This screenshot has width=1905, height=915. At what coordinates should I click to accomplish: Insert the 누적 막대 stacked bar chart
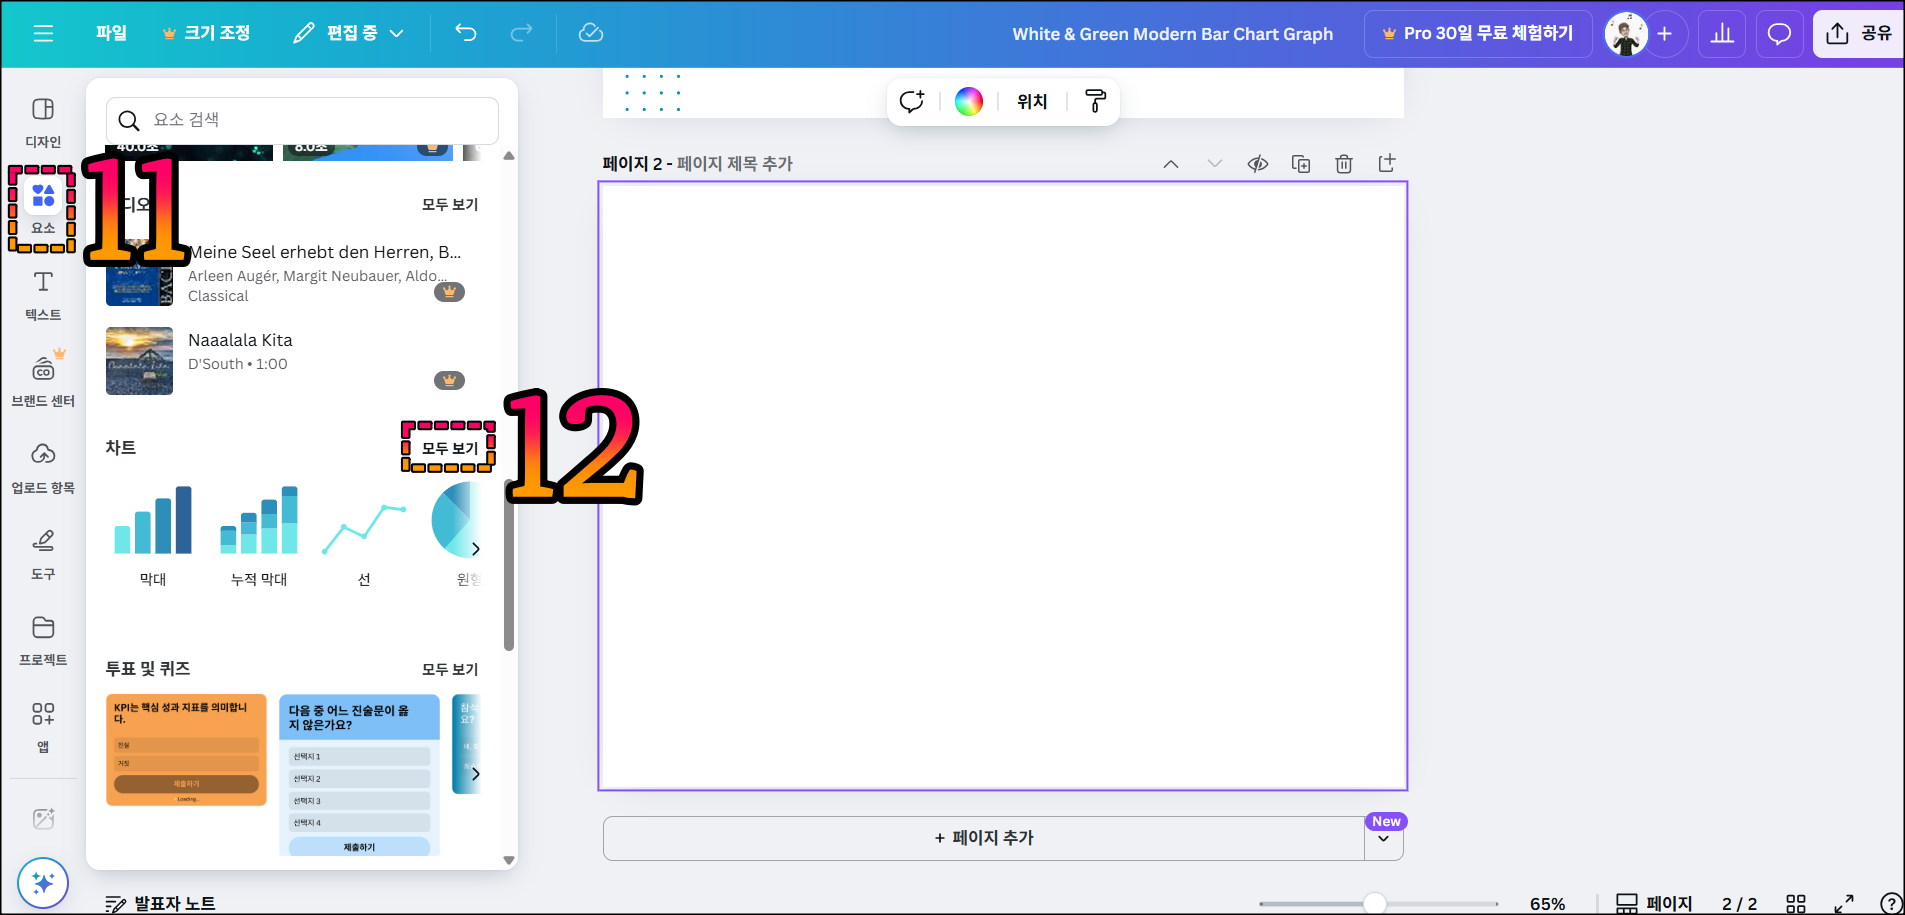click(x=259, y=535)
